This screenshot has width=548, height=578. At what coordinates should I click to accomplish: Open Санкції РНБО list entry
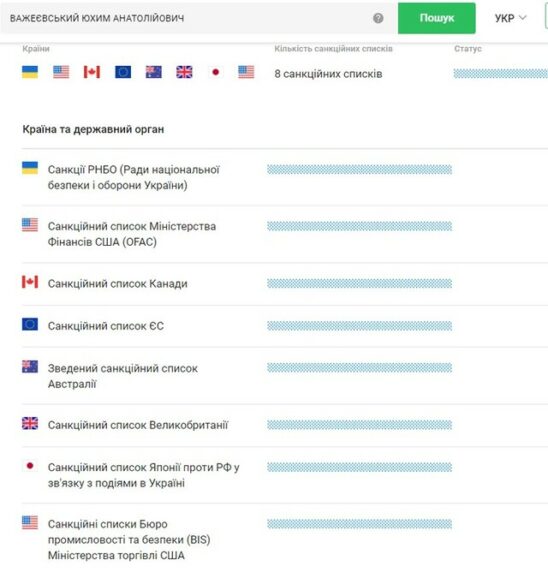[134, 177]
